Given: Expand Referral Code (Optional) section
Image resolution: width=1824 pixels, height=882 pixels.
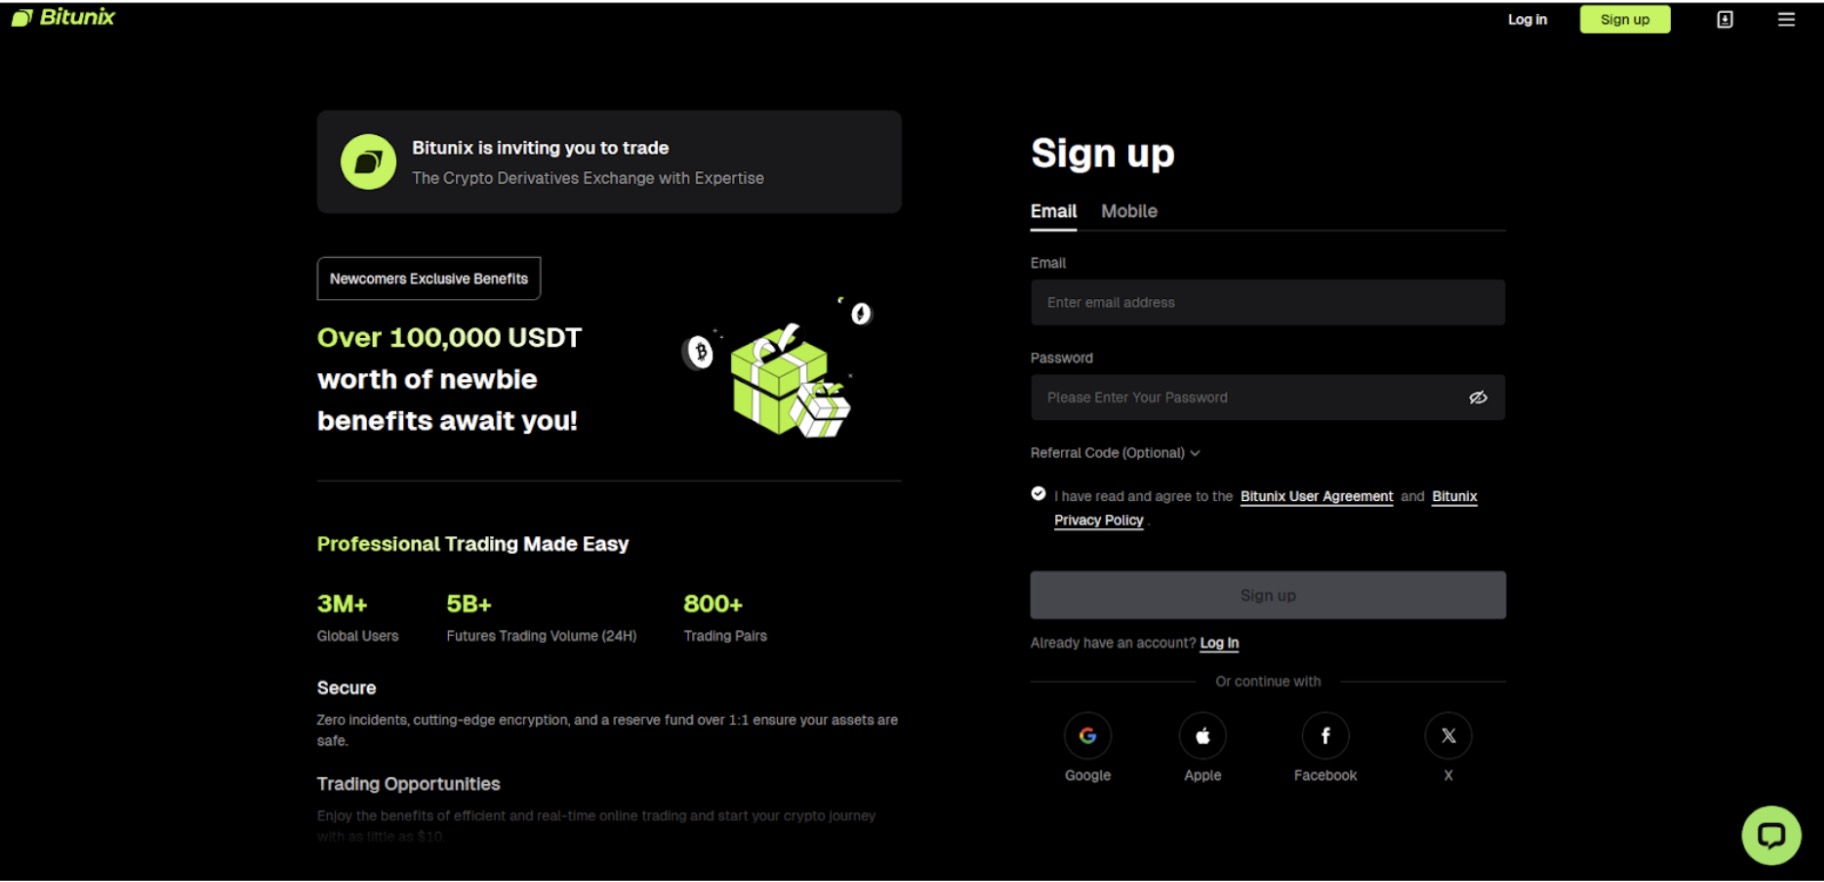Looking at the screenshot, I should point(1115,453).
